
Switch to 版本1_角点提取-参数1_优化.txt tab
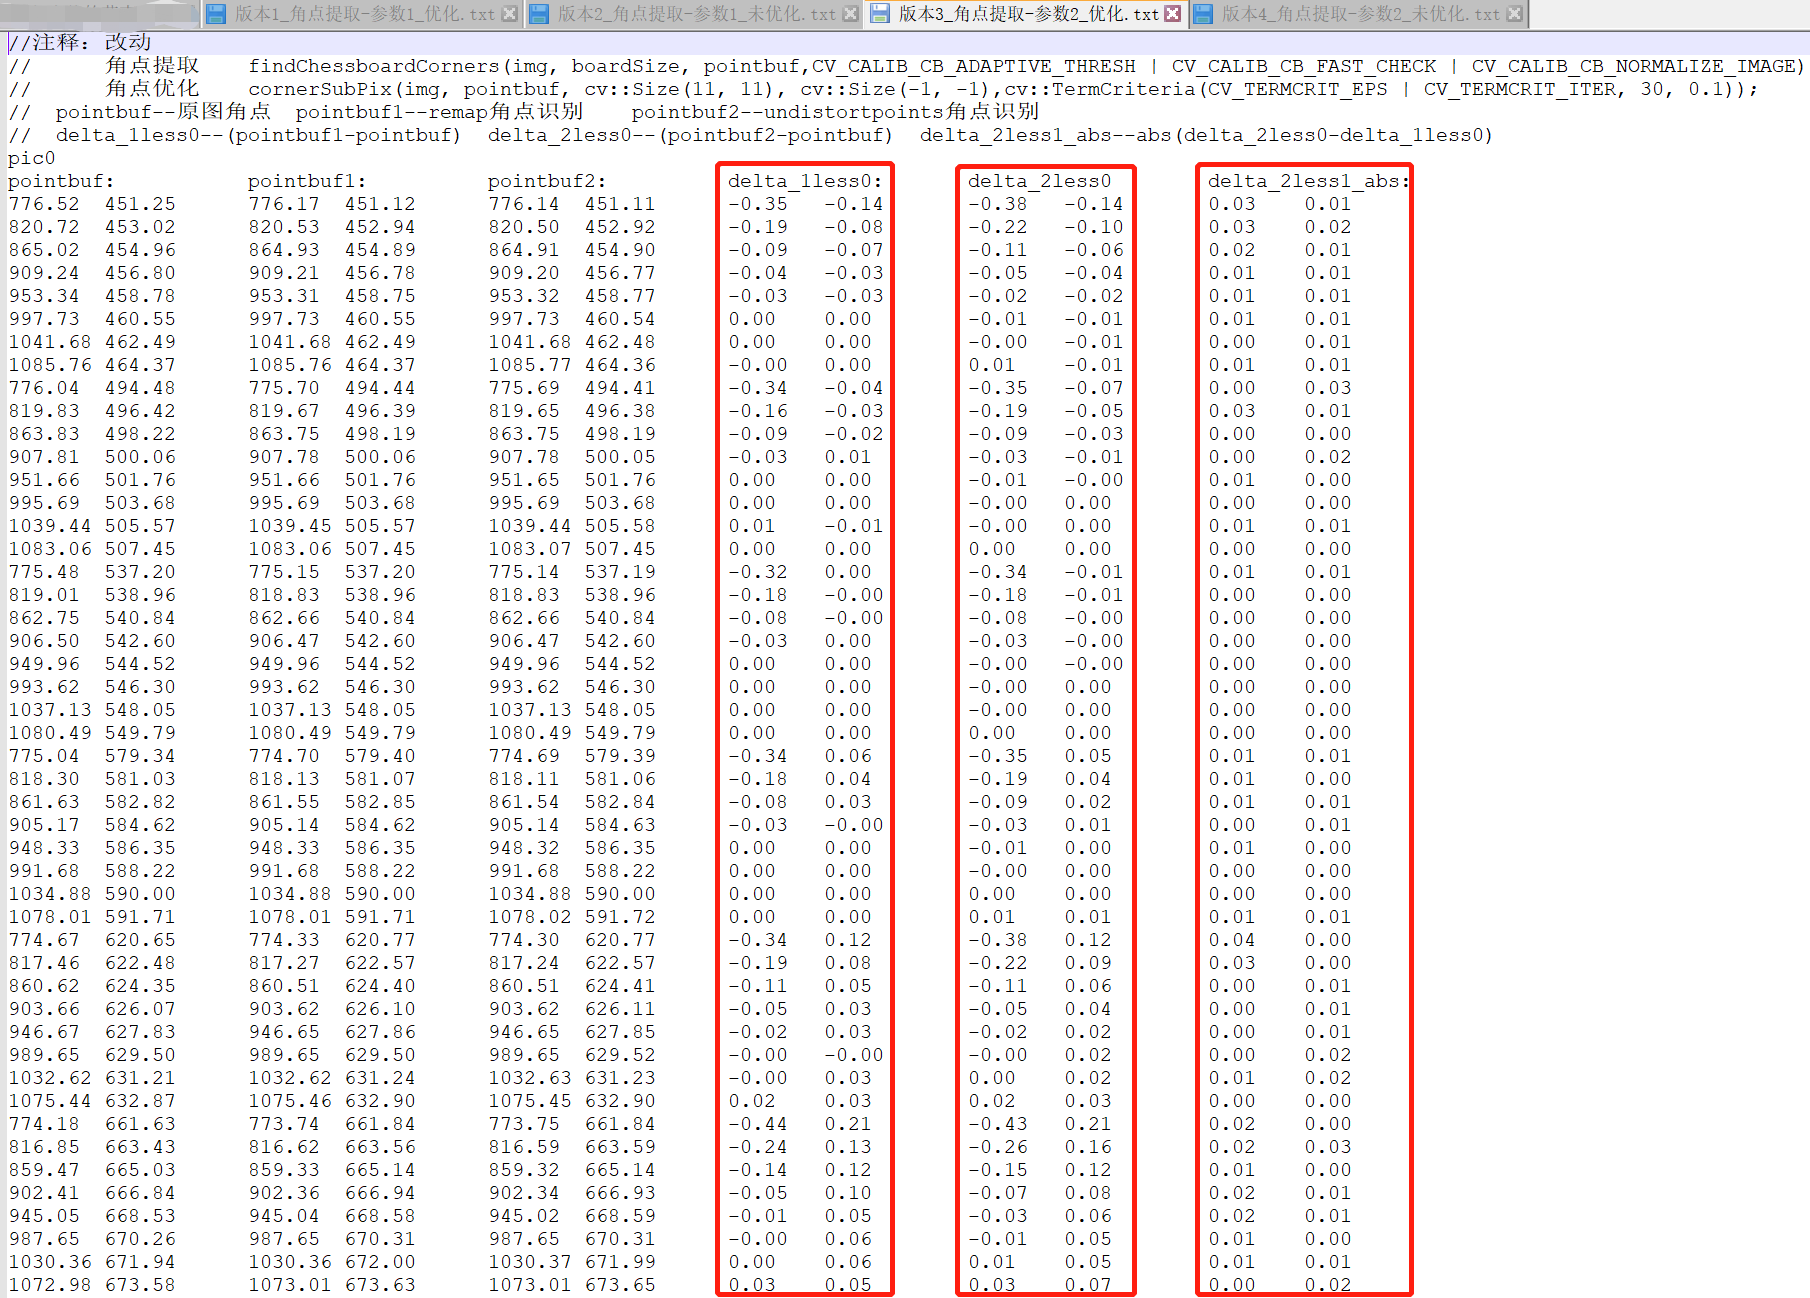pyautogui.click(x=360, y=14)
